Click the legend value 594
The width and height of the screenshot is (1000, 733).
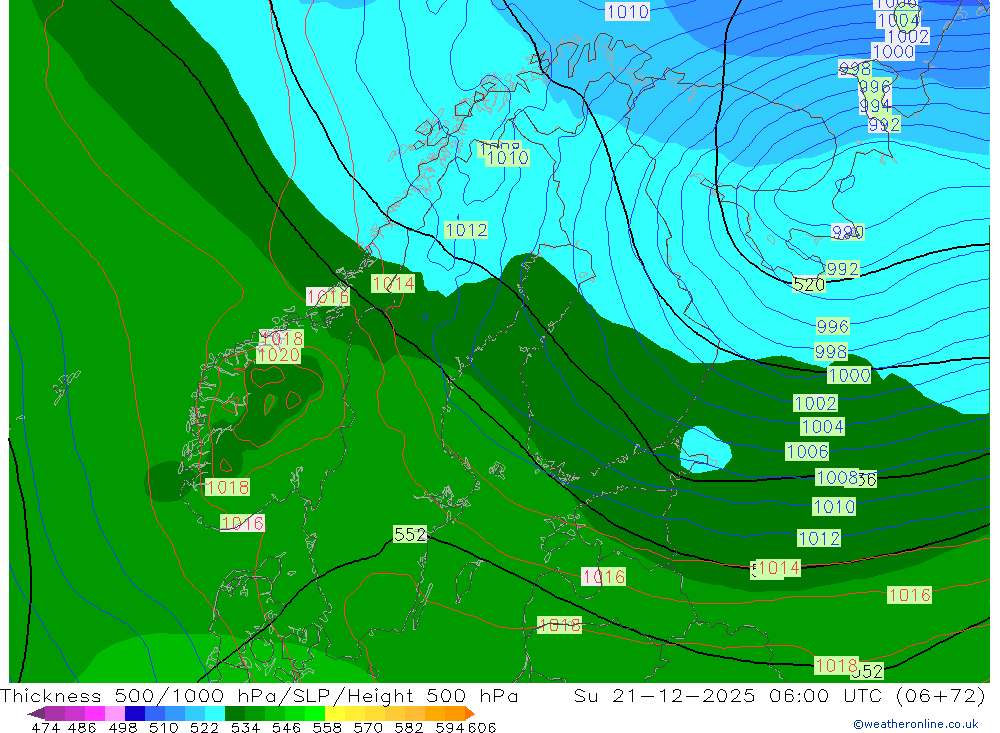450,727
